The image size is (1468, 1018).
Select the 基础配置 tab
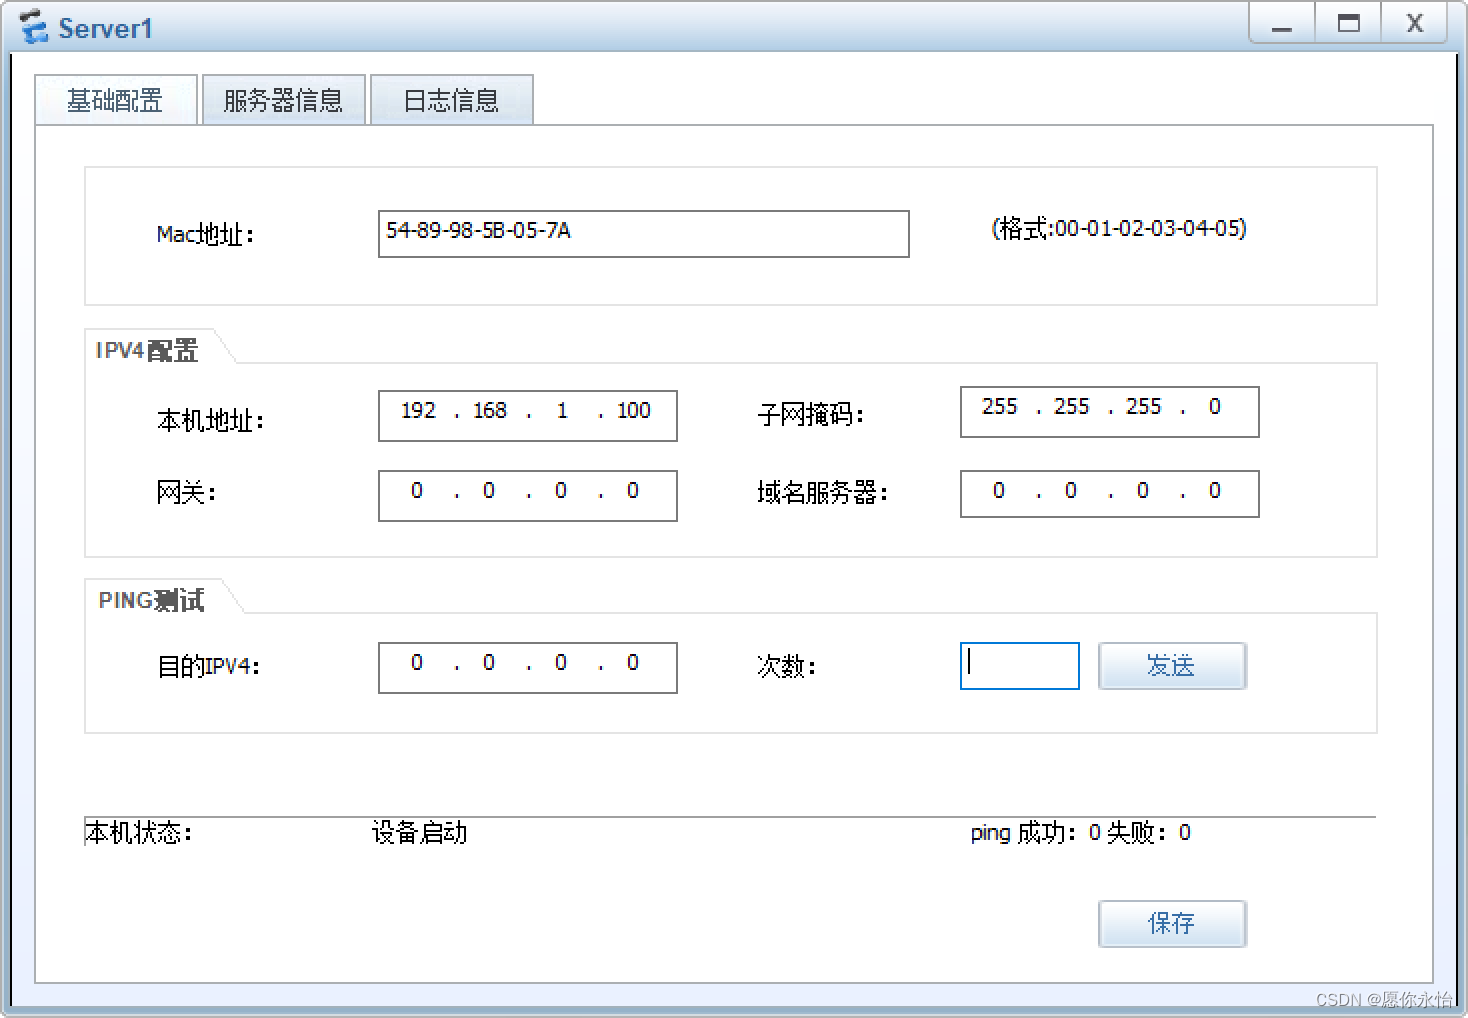click(x=115, y=99)
